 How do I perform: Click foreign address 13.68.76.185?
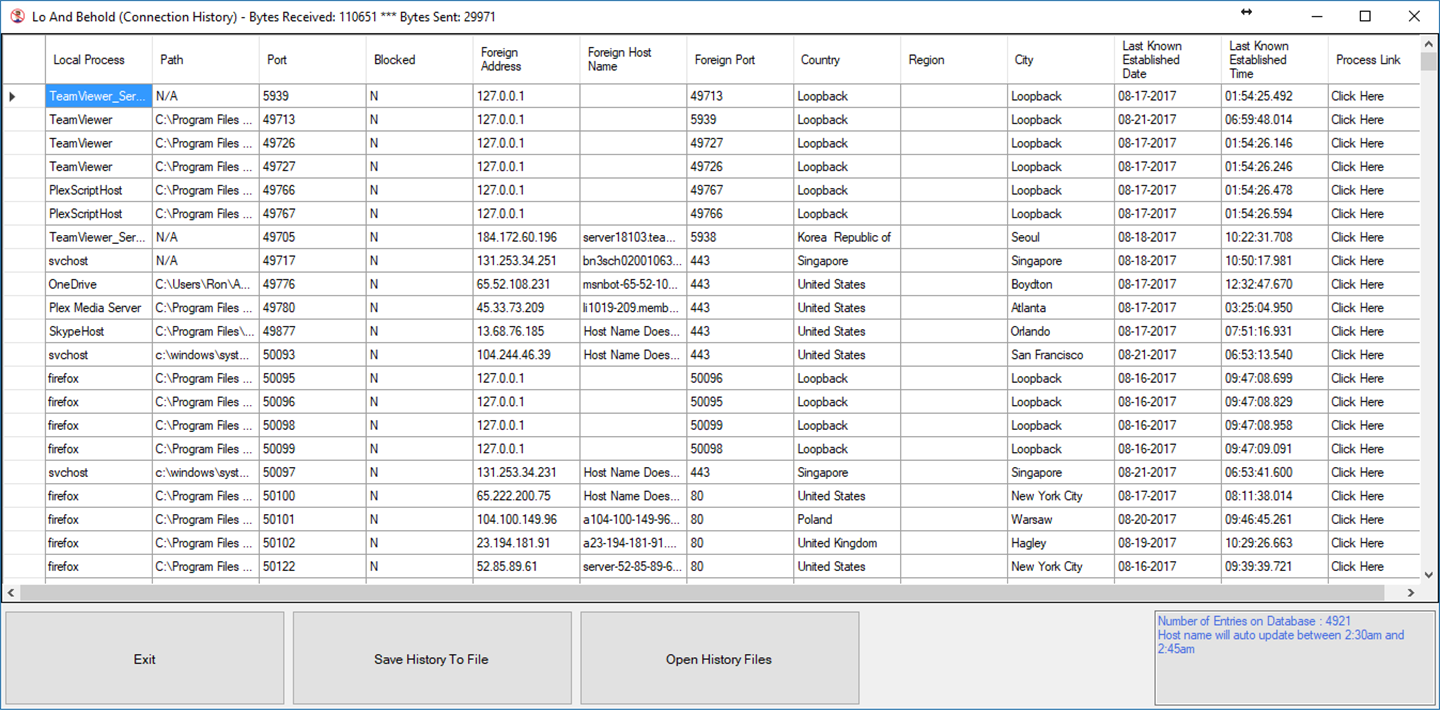tap(526, 331)
